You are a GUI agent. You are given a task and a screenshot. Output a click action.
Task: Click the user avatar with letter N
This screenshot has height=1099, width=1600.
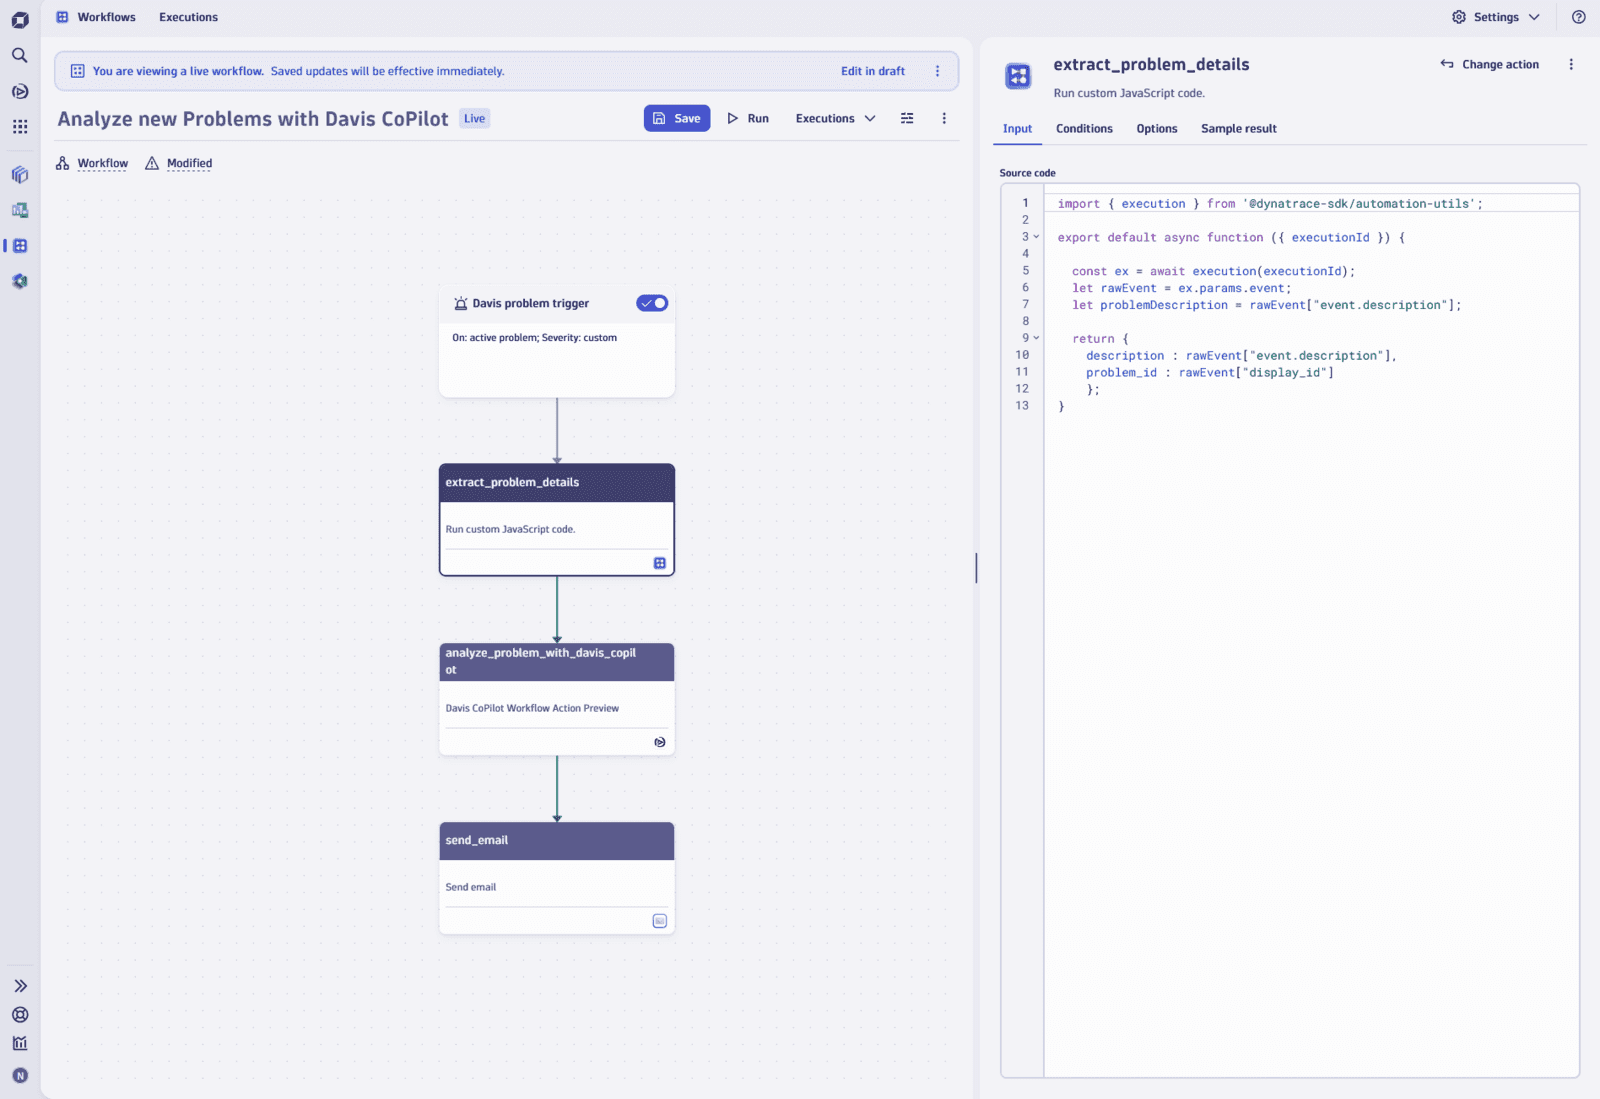click(20, 1075)
